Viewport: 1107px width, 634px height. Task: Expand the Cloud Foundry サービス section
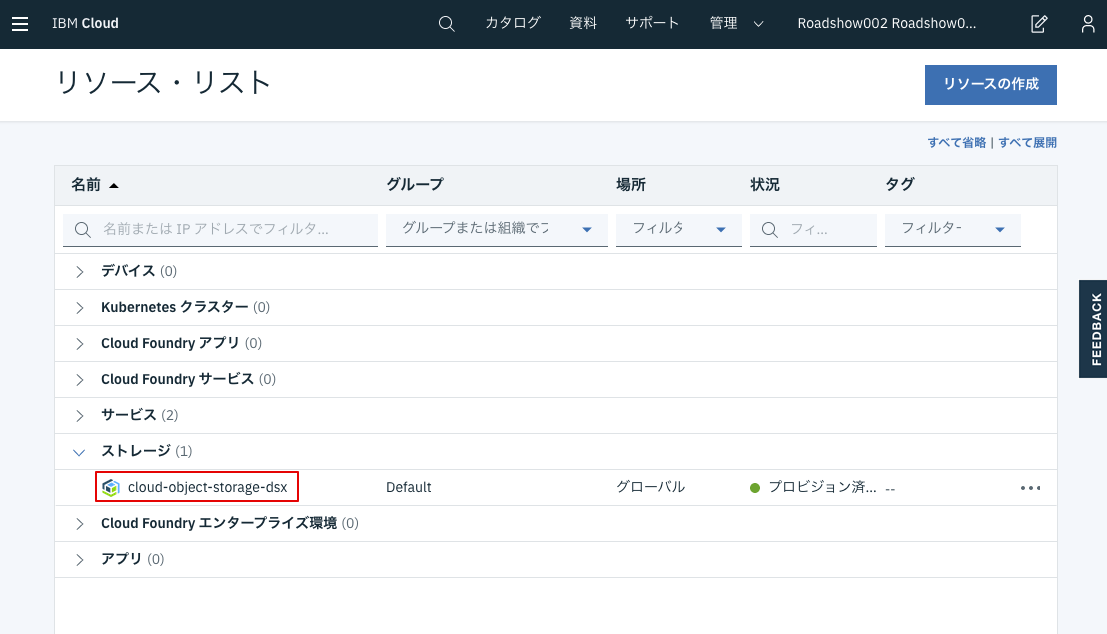[x=80, y=380]
